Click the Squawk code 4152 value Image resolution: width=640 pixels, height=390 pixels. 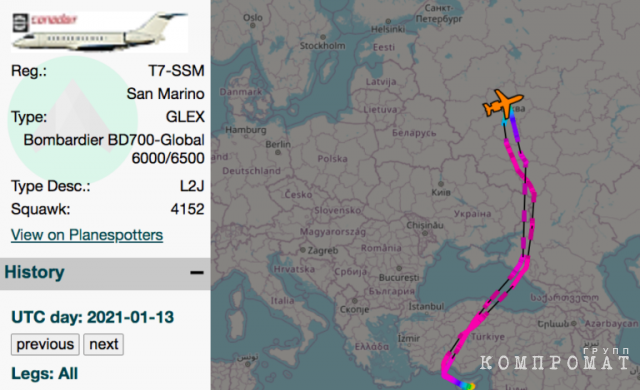tap(187, 209)
